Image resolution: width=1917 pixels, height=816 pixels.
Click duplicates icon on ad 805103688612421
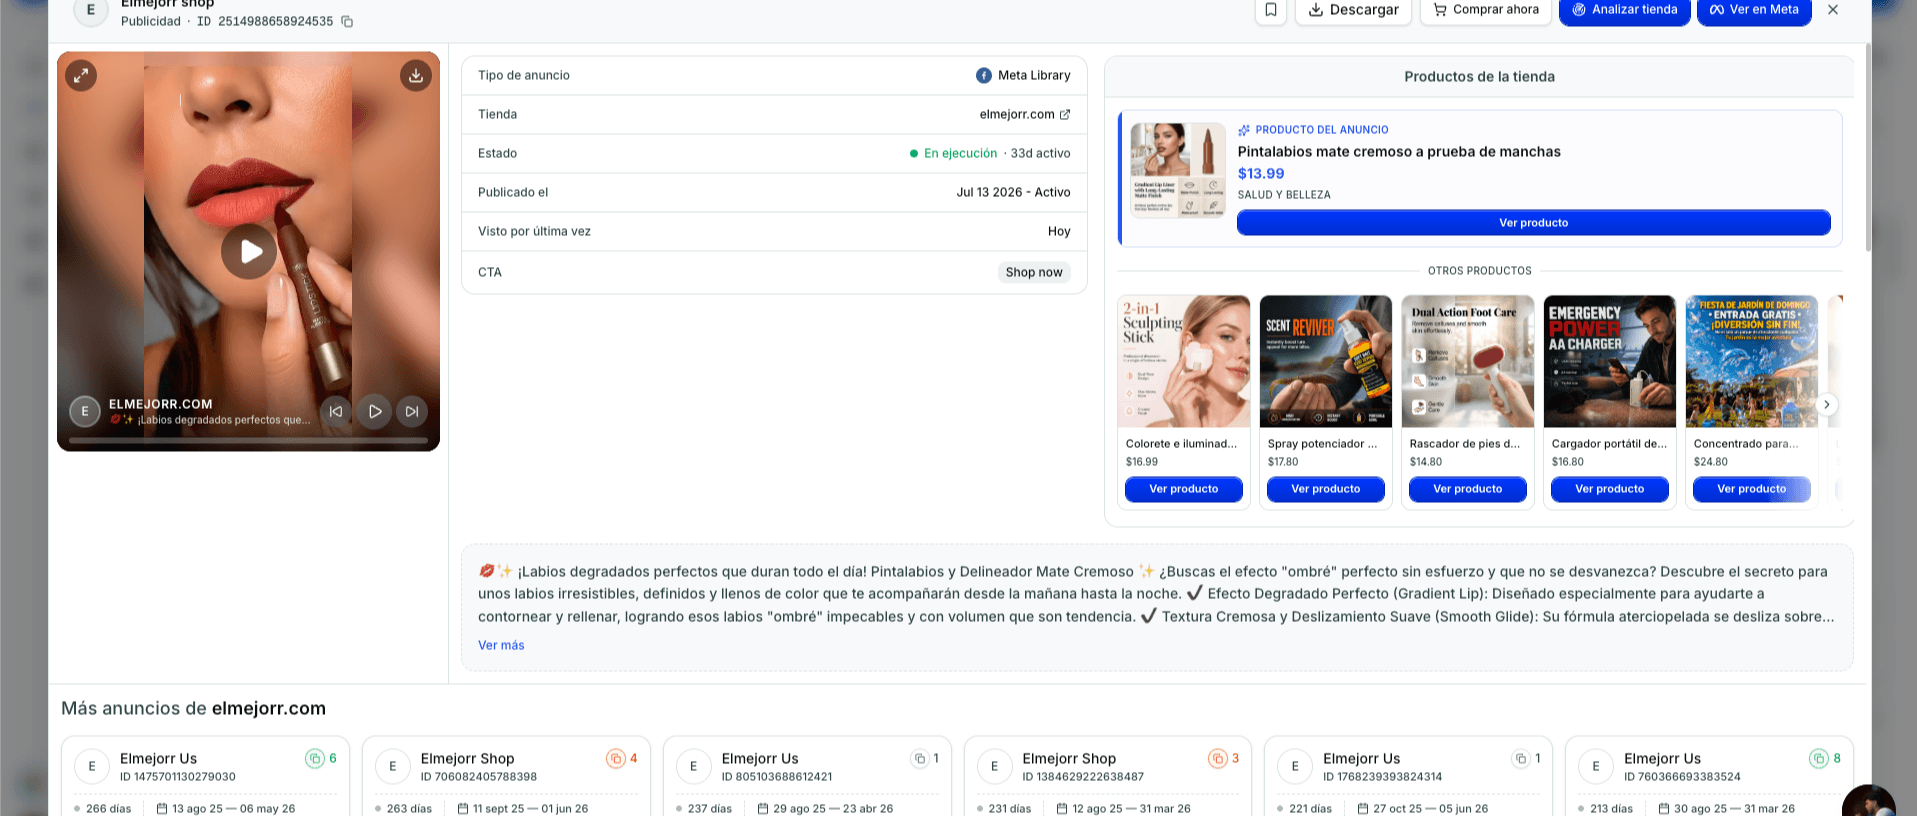coord(920,759)
